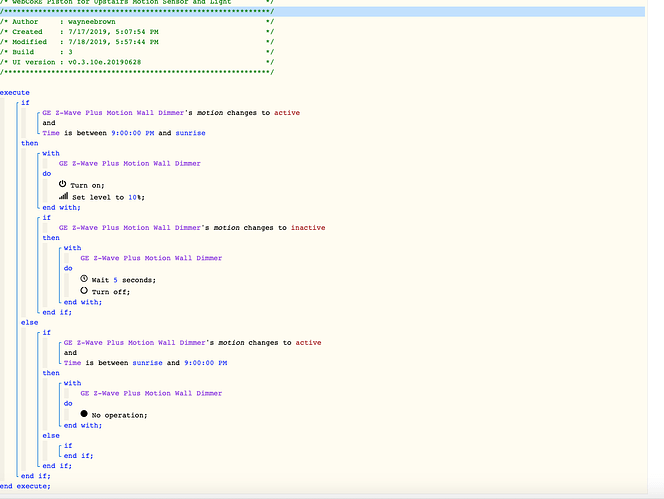Viewport: 664px width, 499px height.
Task: Click the 'and' operator in the else if block
Action: pyautogui.click(x=70, y=353)
